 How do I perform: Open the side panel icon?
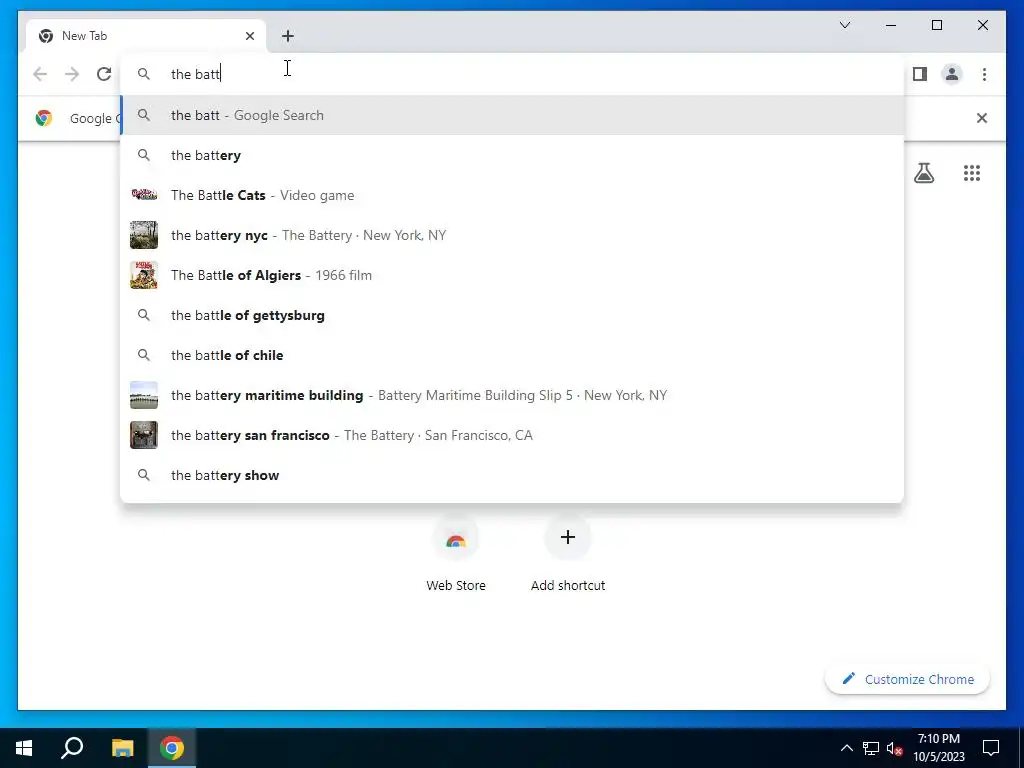pyautogui.click(x=920, y=74)
